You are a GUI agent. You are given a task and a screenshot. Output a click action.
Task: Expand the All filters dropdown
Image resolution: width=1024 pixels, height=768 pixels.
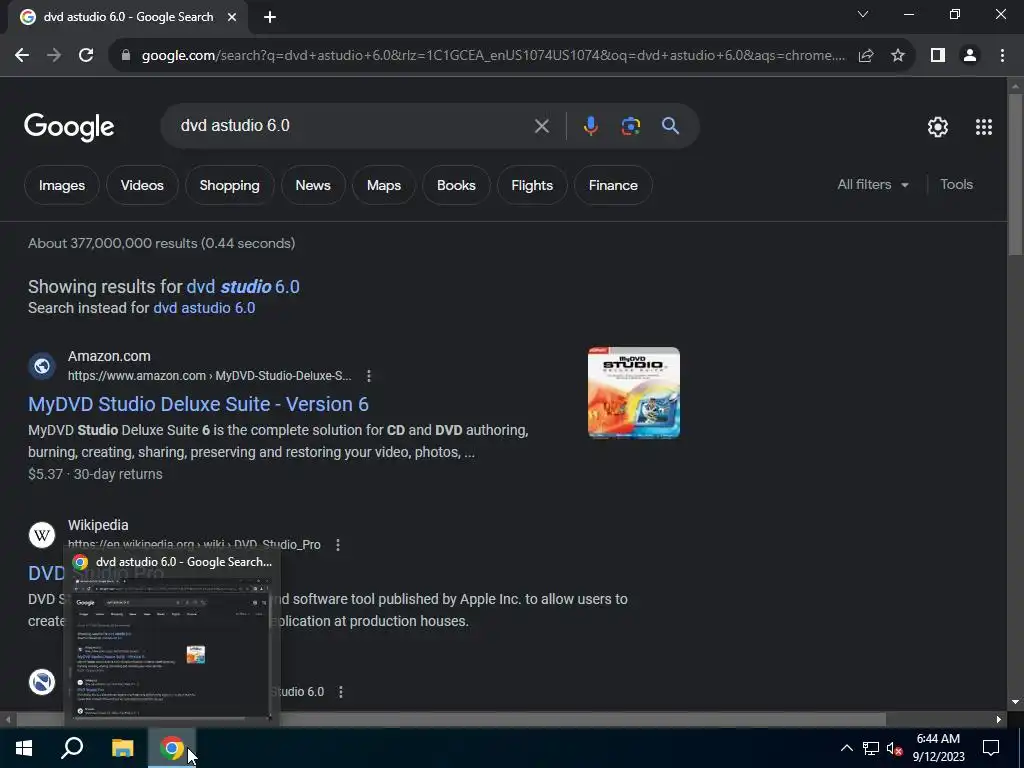[873, 185]
